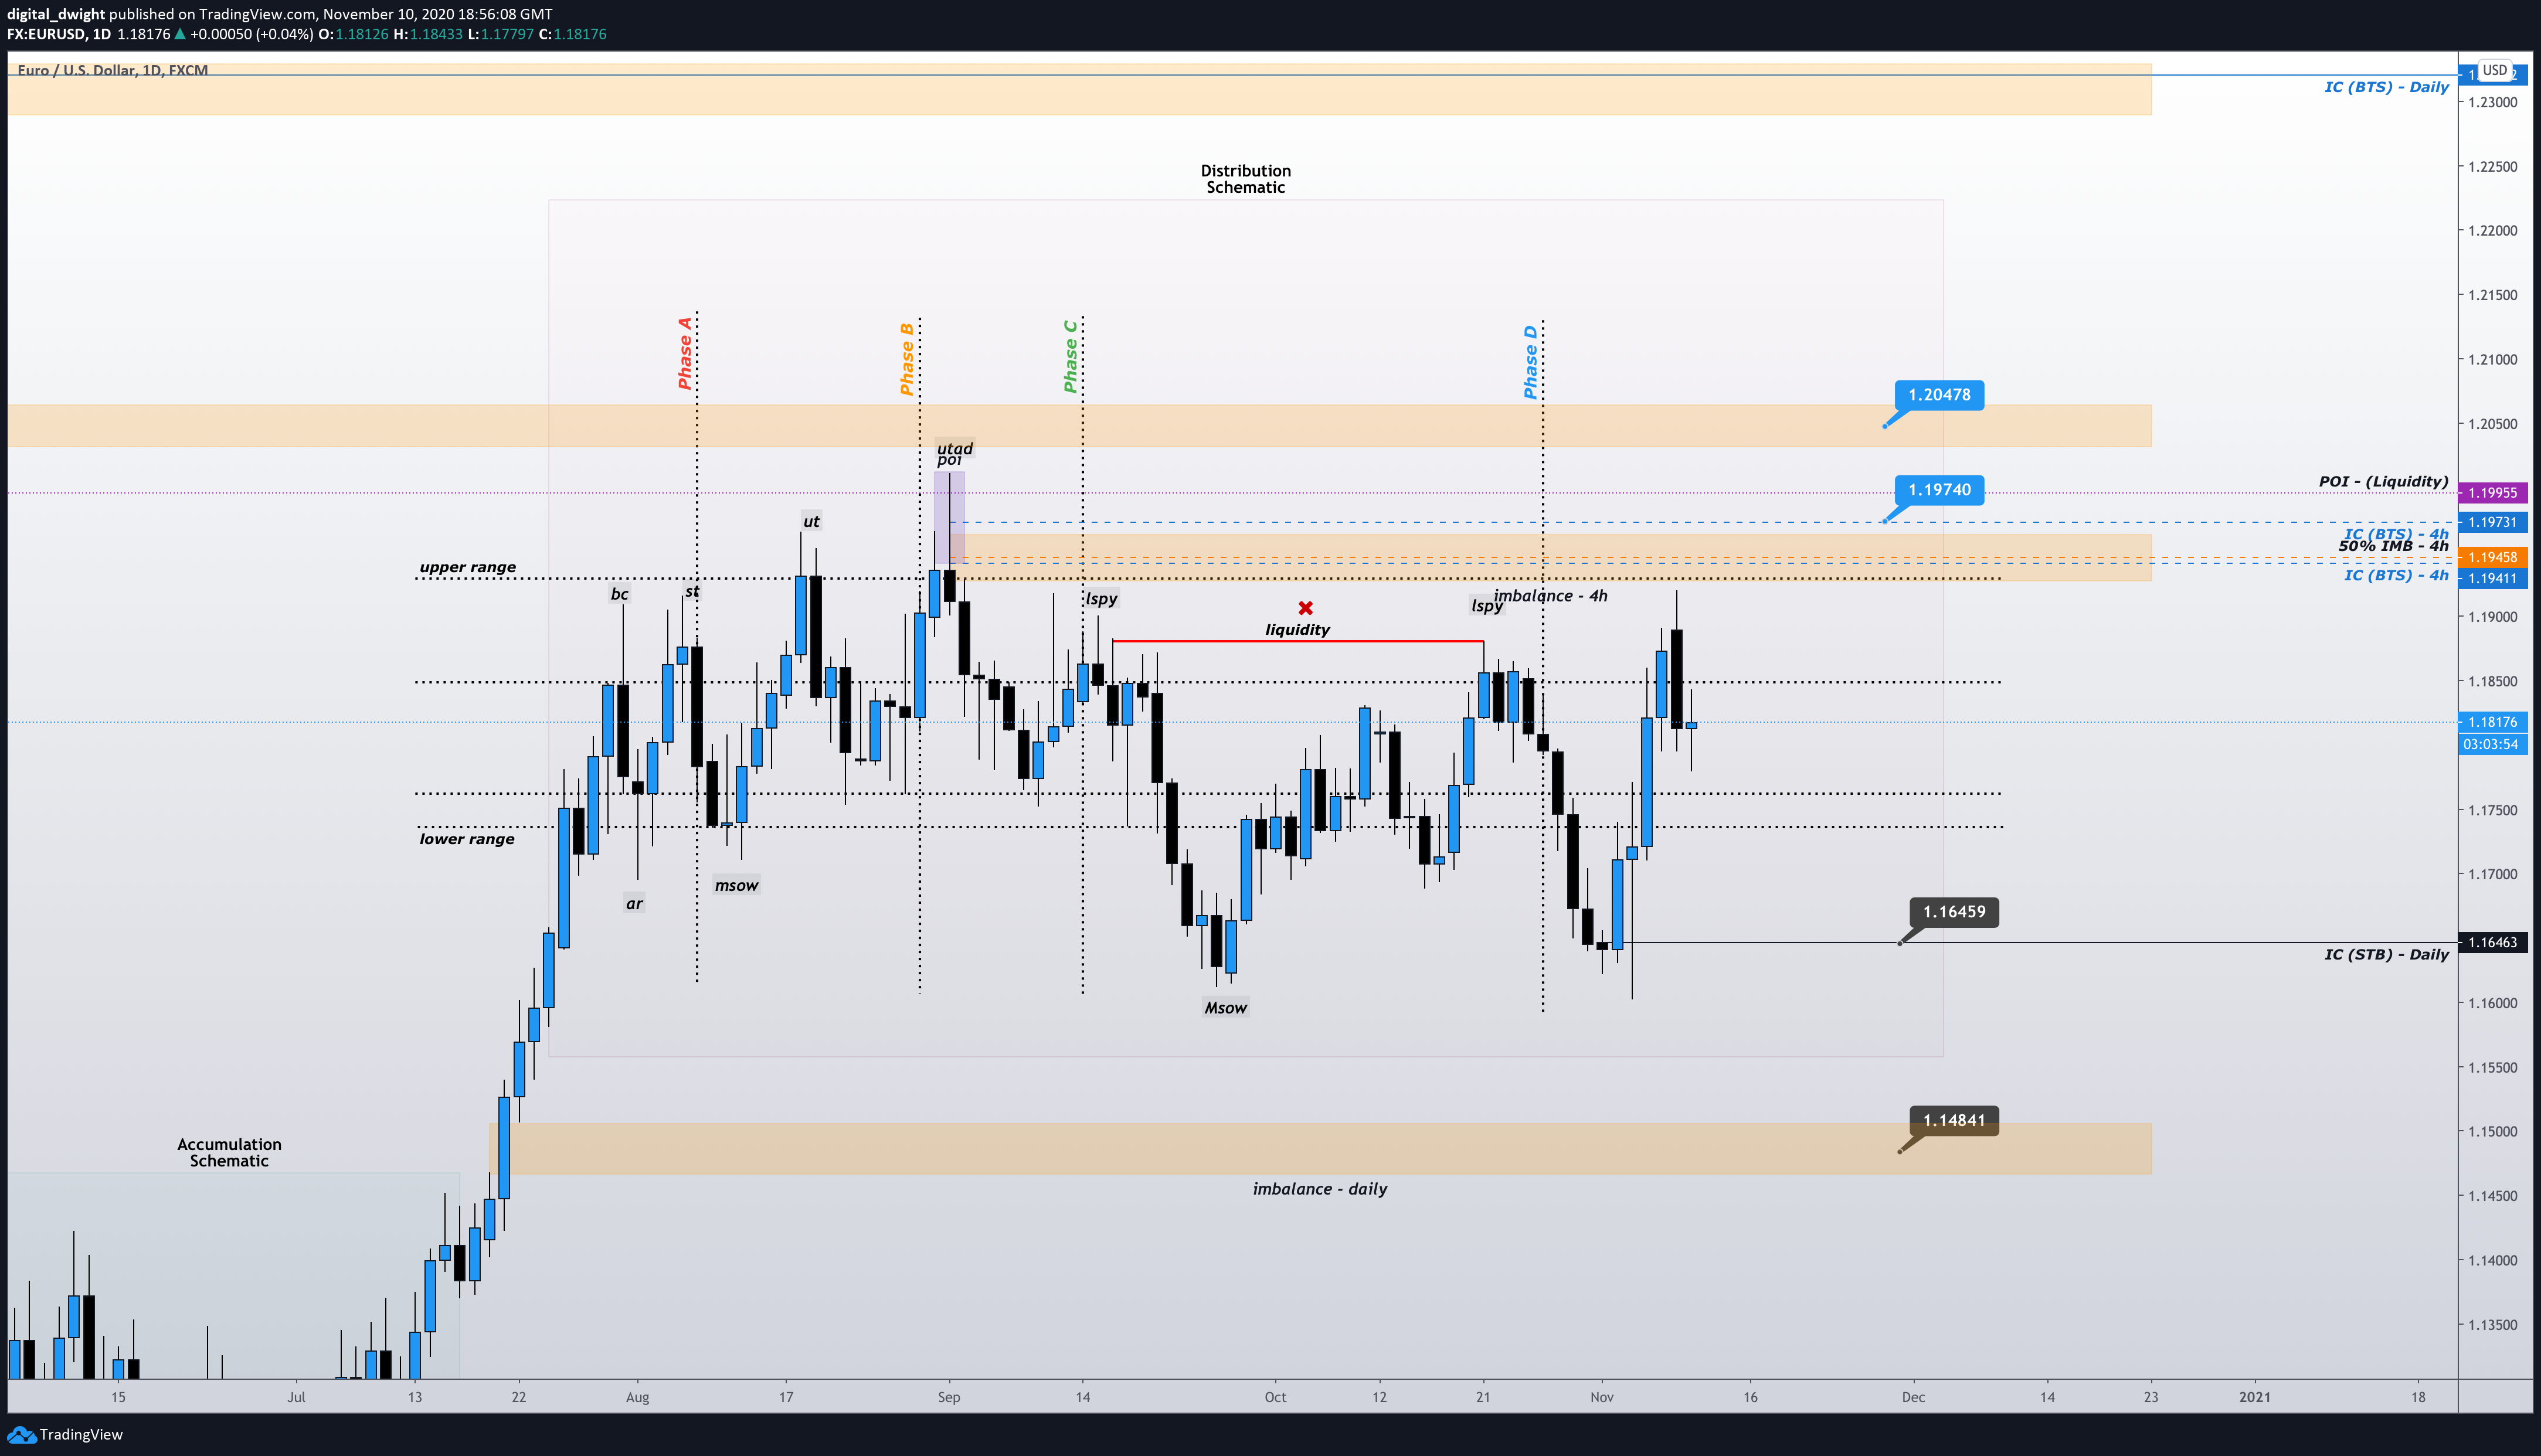
Task: Click the lower 'IC (BTS) - 4h' label
Action: pos(2396,575)
